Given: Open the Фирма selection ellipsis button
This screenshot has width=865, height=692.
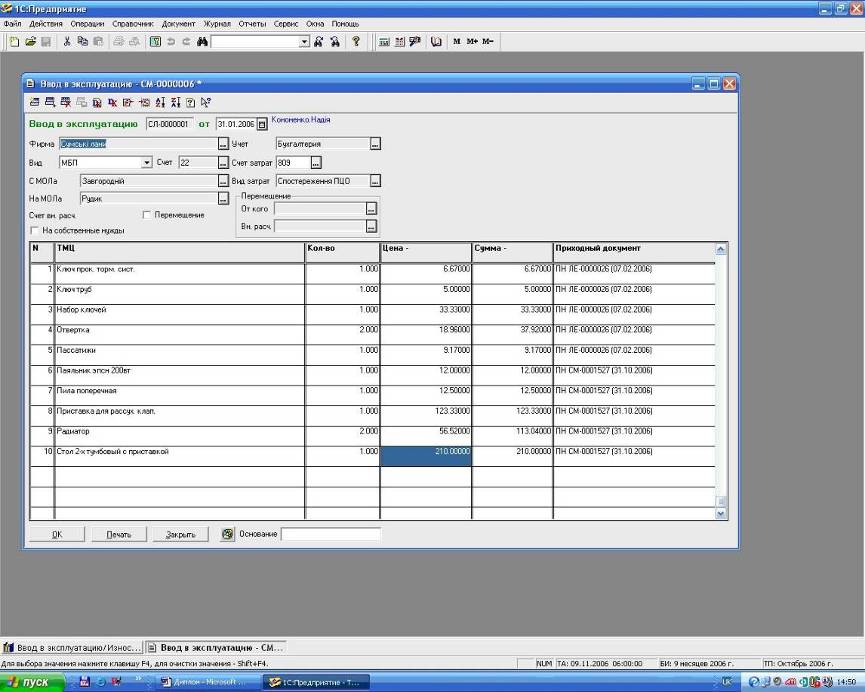Looking at the screenshot, I should click(x=223, y=144).
